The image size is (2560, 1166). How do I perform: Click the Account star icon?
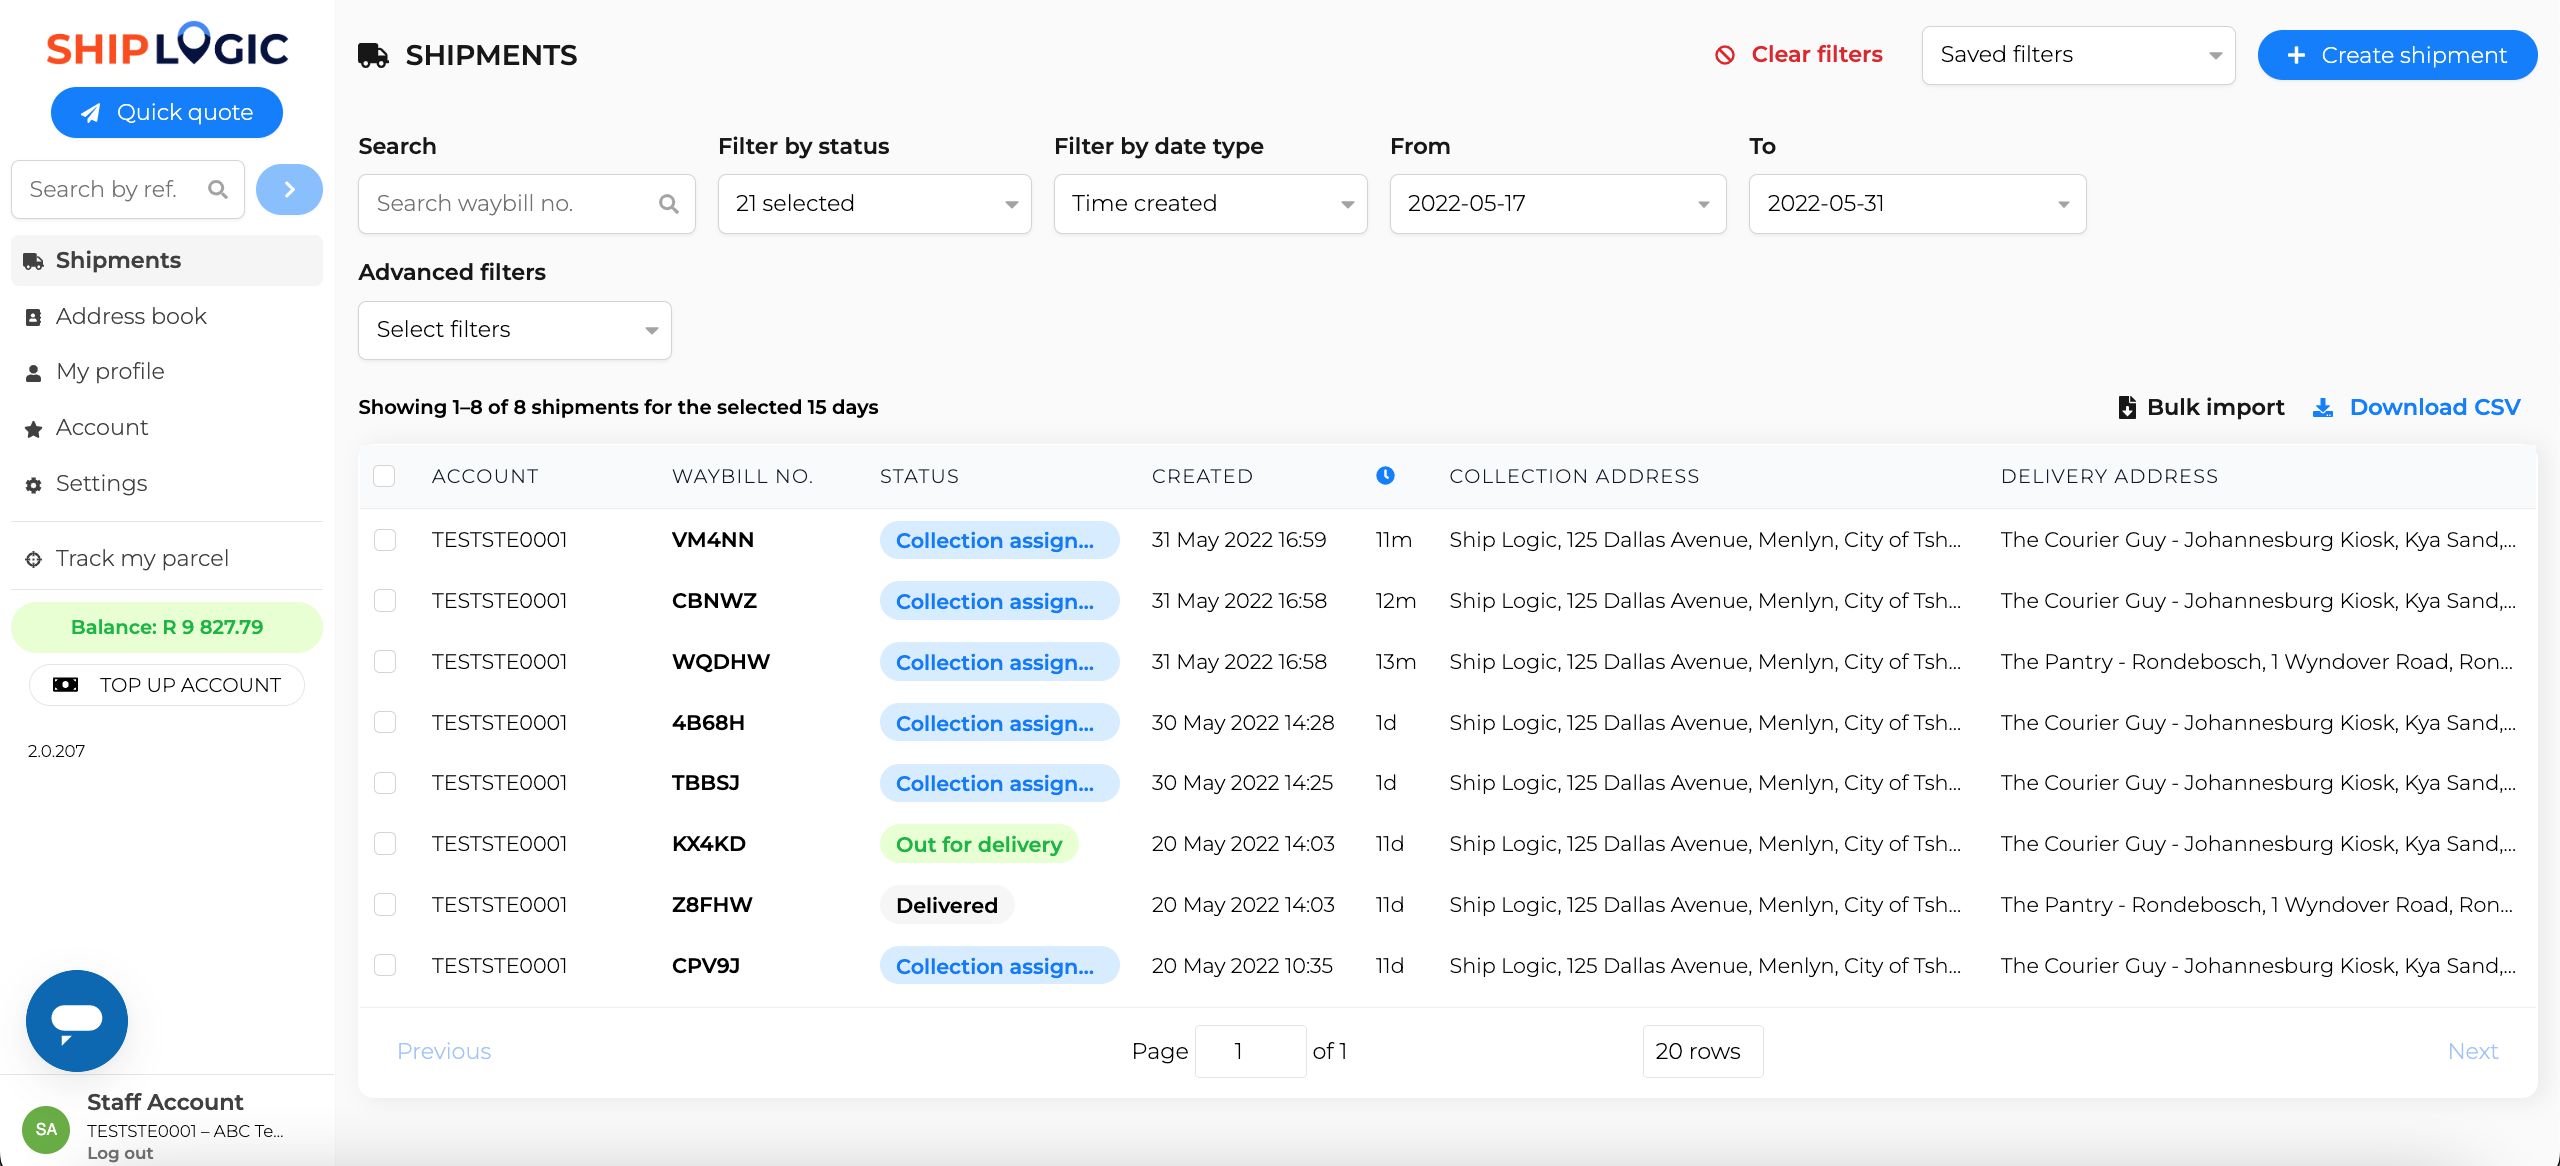(33, 429)
